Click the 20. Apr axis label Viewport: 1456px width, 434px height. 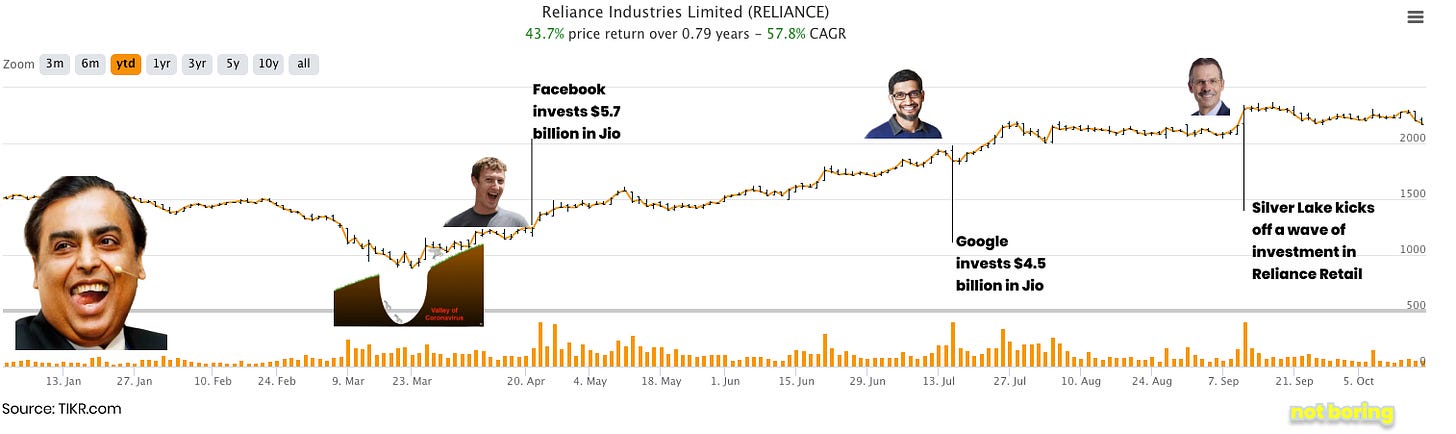click(525, 381)
